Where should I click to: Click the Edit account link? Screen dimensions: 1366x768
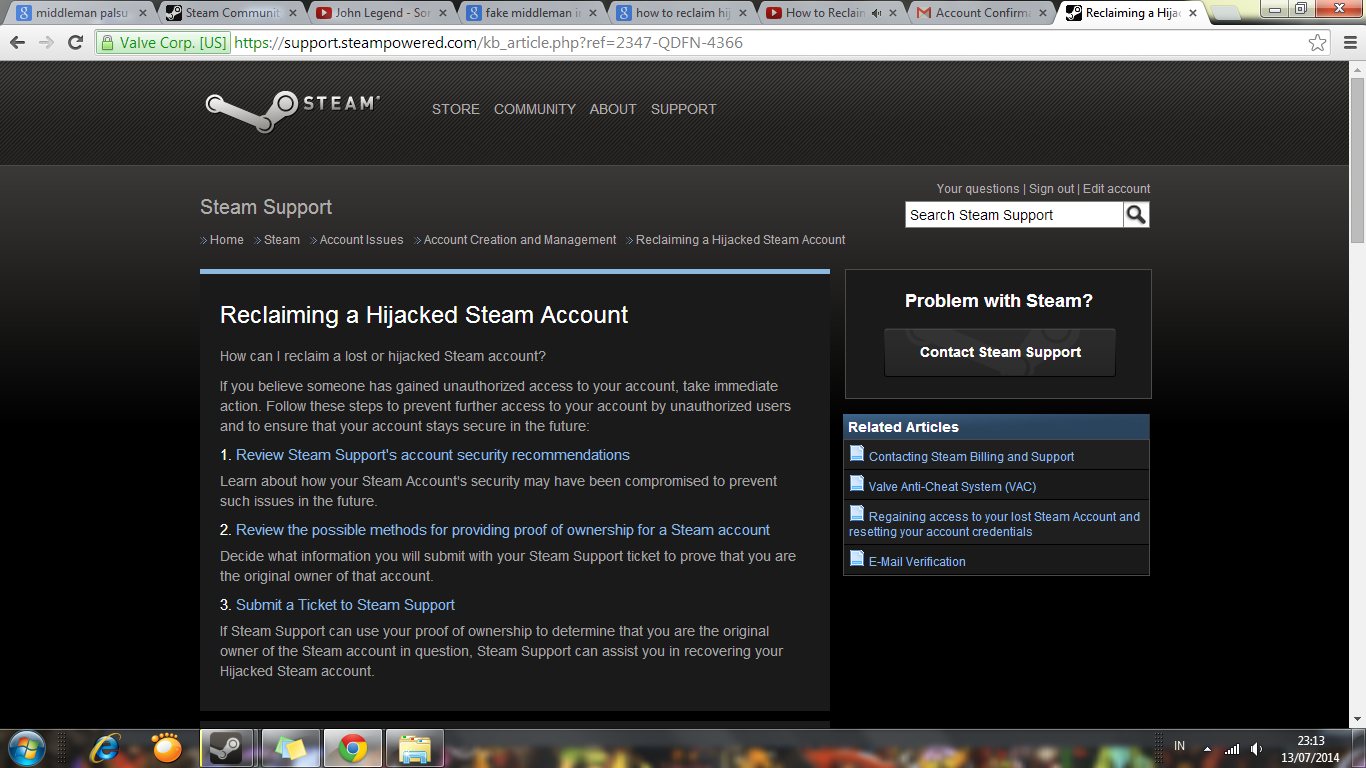(x=1116, y=189)
